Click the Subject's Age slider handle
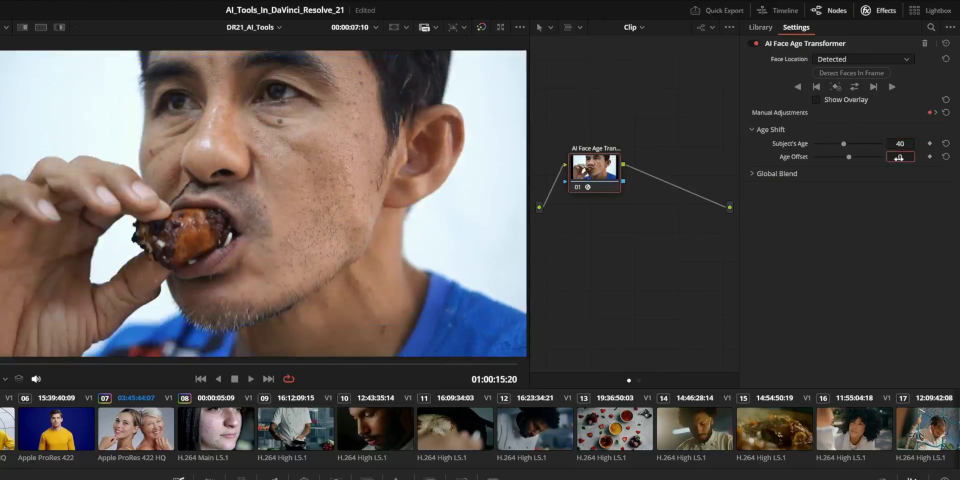Viewport: 960px width, 480px height. 843,144
